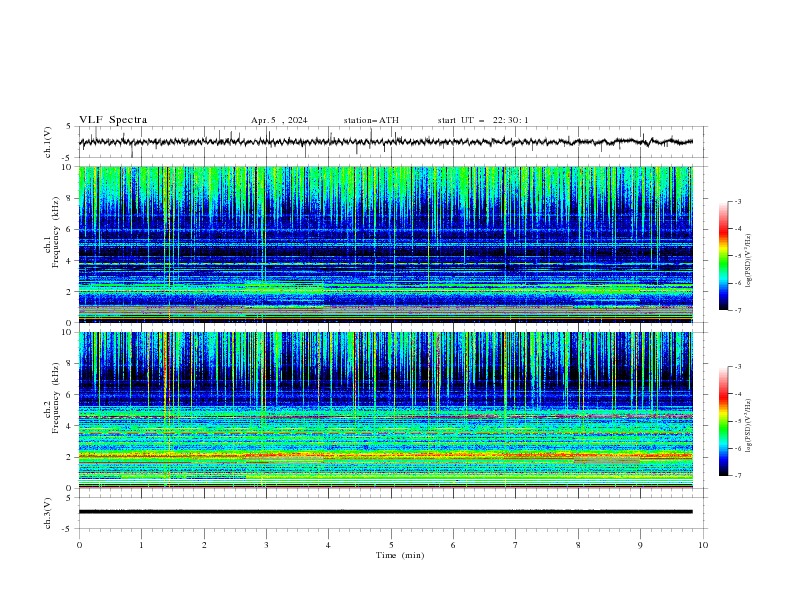The width and height of the screenshot is (792, 612).
Task: Click the "-4" label on upper colorbar
Action: point(737,229)
